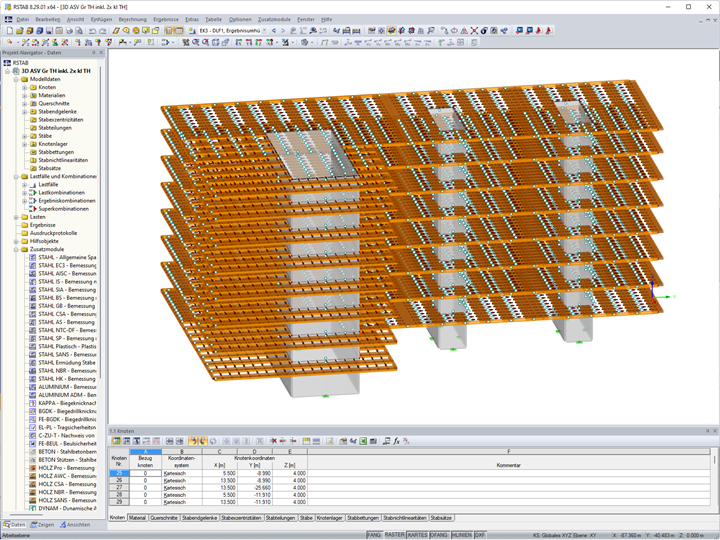This screenshot has height=540, width=720.
Task: Collapse the Modelldaten tree folder
Action: [x=16, y=79]
